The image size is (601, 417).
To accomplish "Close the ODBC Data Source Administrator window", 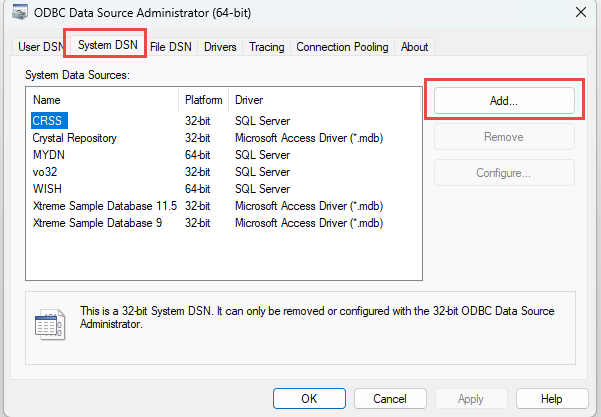I will tap(581, 12).
